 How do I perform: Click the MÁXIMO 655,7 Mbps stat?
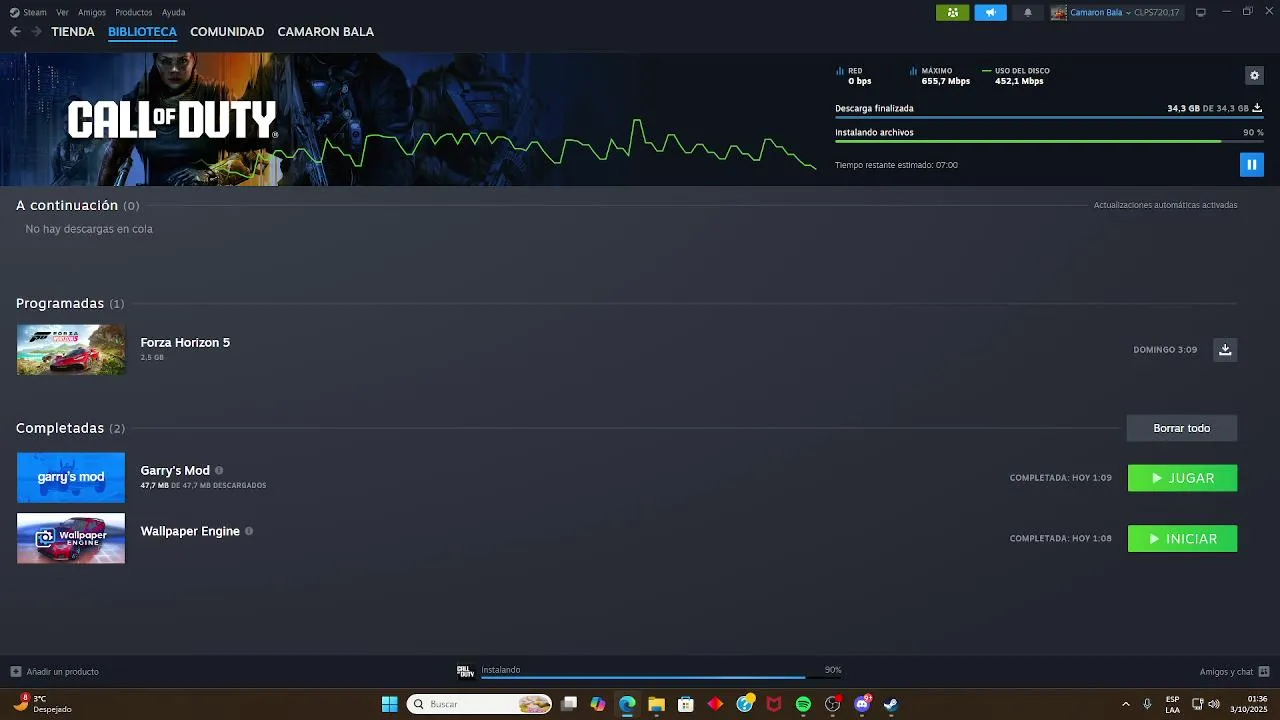pos(940,76)
